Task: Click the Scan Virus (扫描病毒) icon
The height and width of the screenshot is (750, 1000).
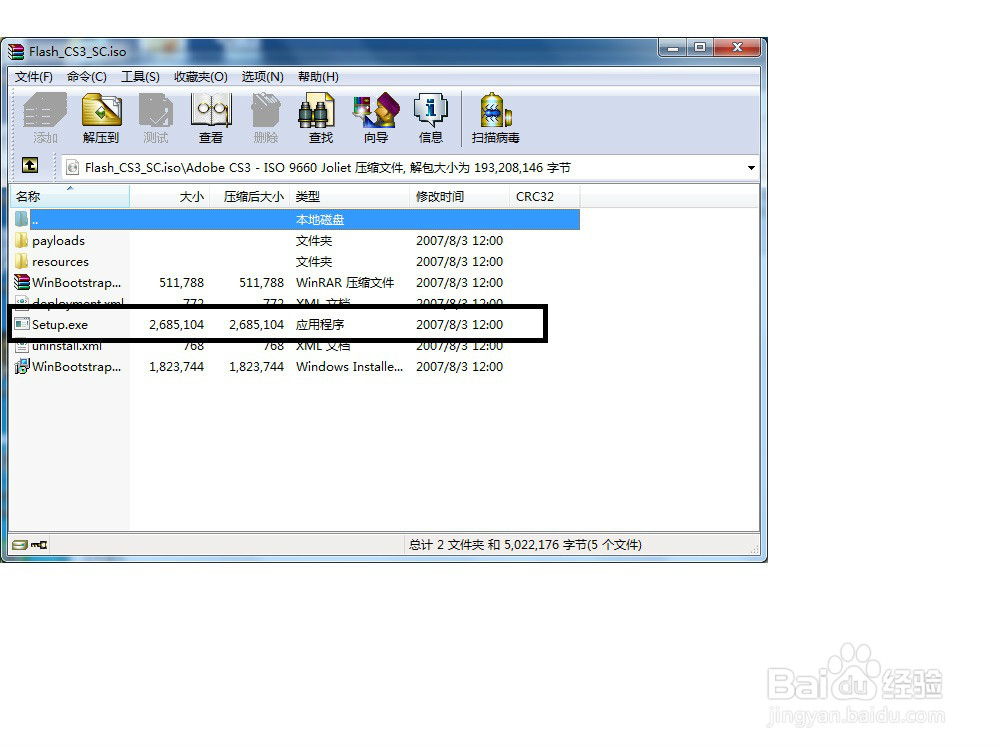Action: 496,118
